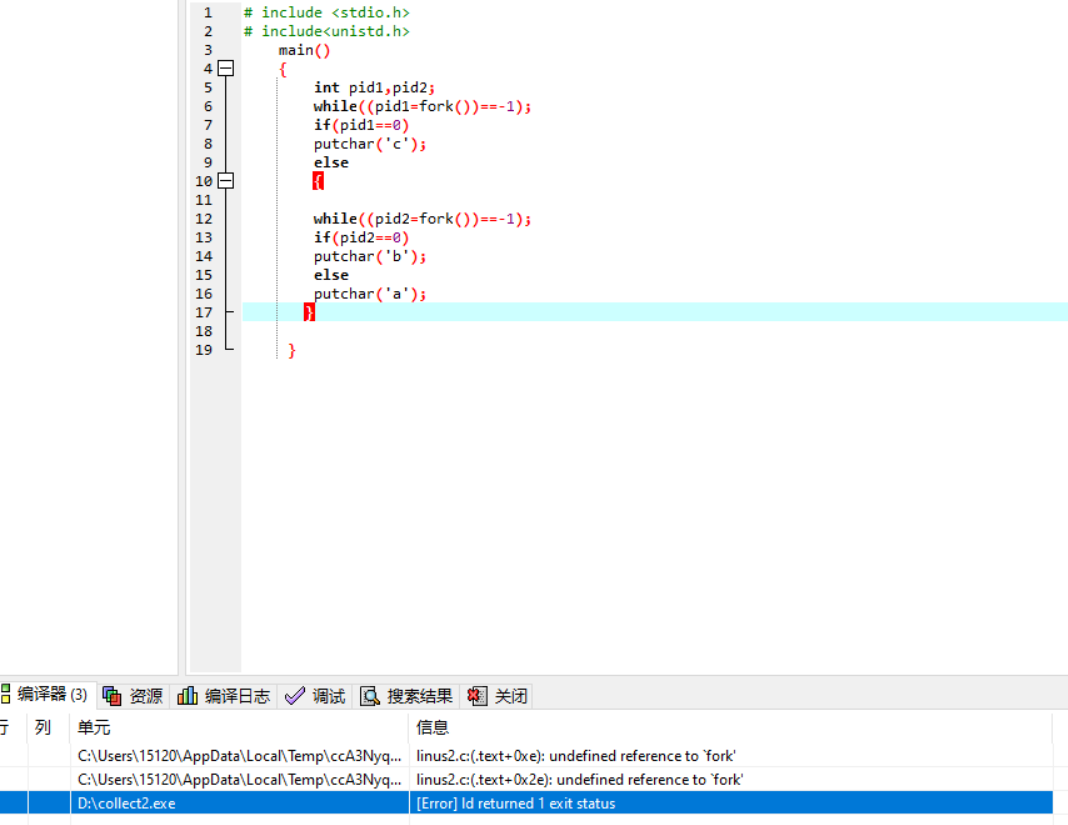Image resolution: width=1068 pixels, height=825 pixels.
Task: Click the 信息 column header
Action: click(x=433, y=727)
